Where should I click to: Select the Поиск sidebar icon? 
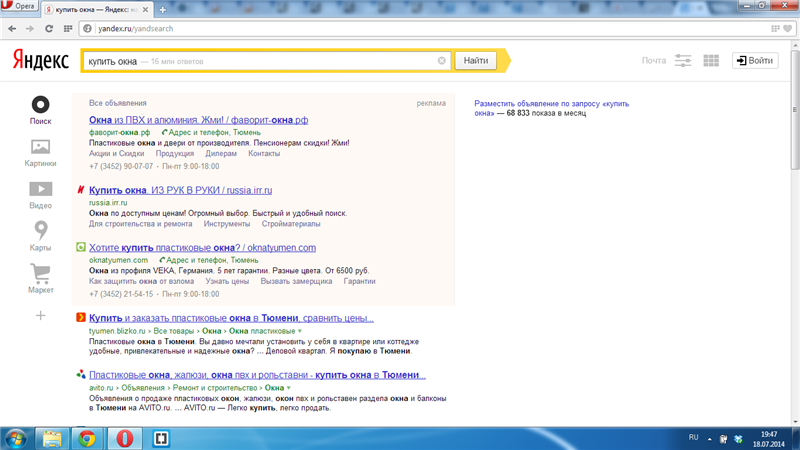coord(40,110)
